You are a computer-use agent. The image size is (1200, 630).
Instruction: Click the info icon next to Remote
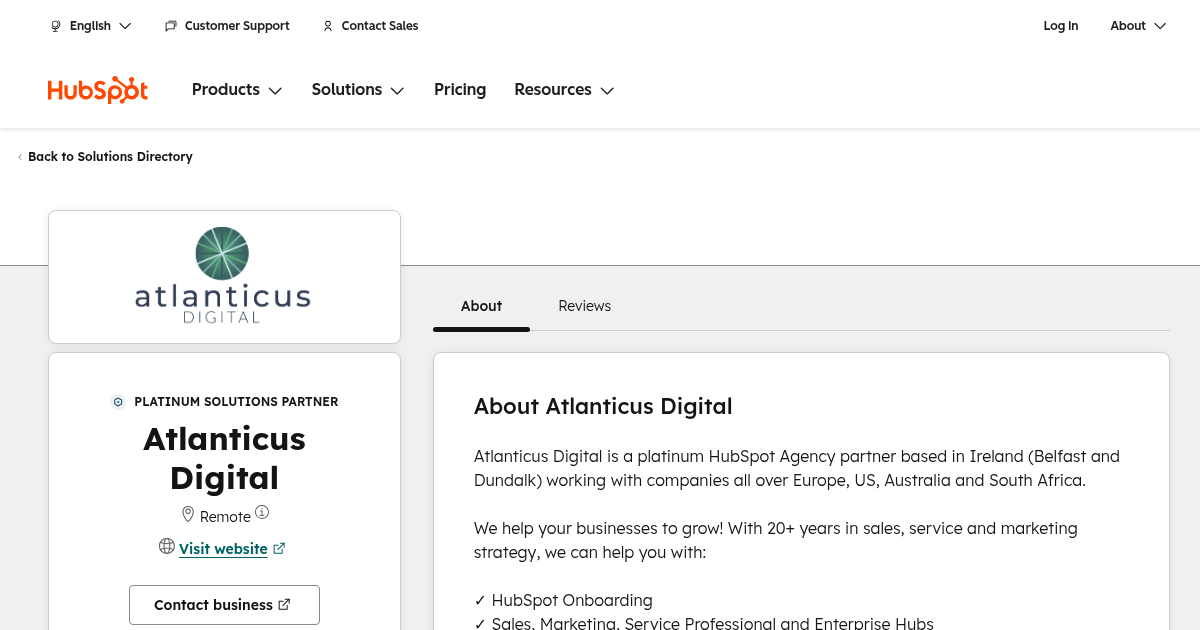coord(262,512)
